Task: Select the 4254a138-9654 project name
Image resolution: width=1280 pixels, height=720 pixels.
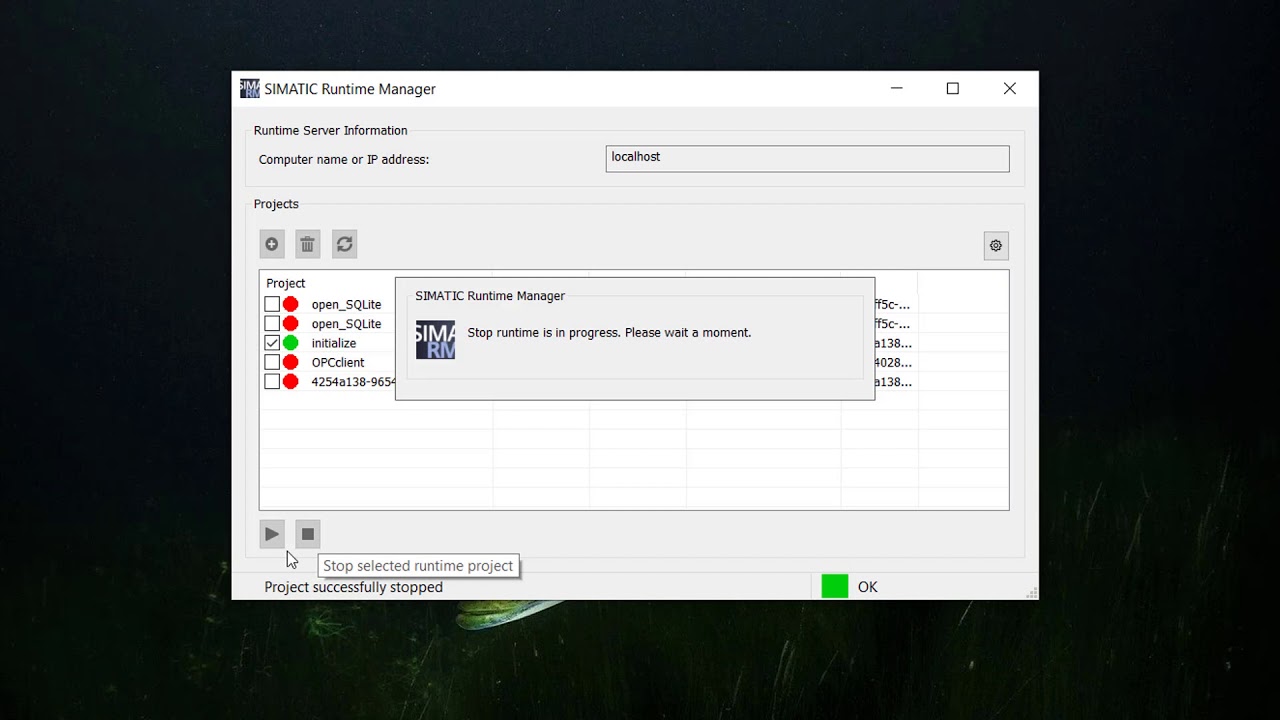Action: tap(353, 382)
